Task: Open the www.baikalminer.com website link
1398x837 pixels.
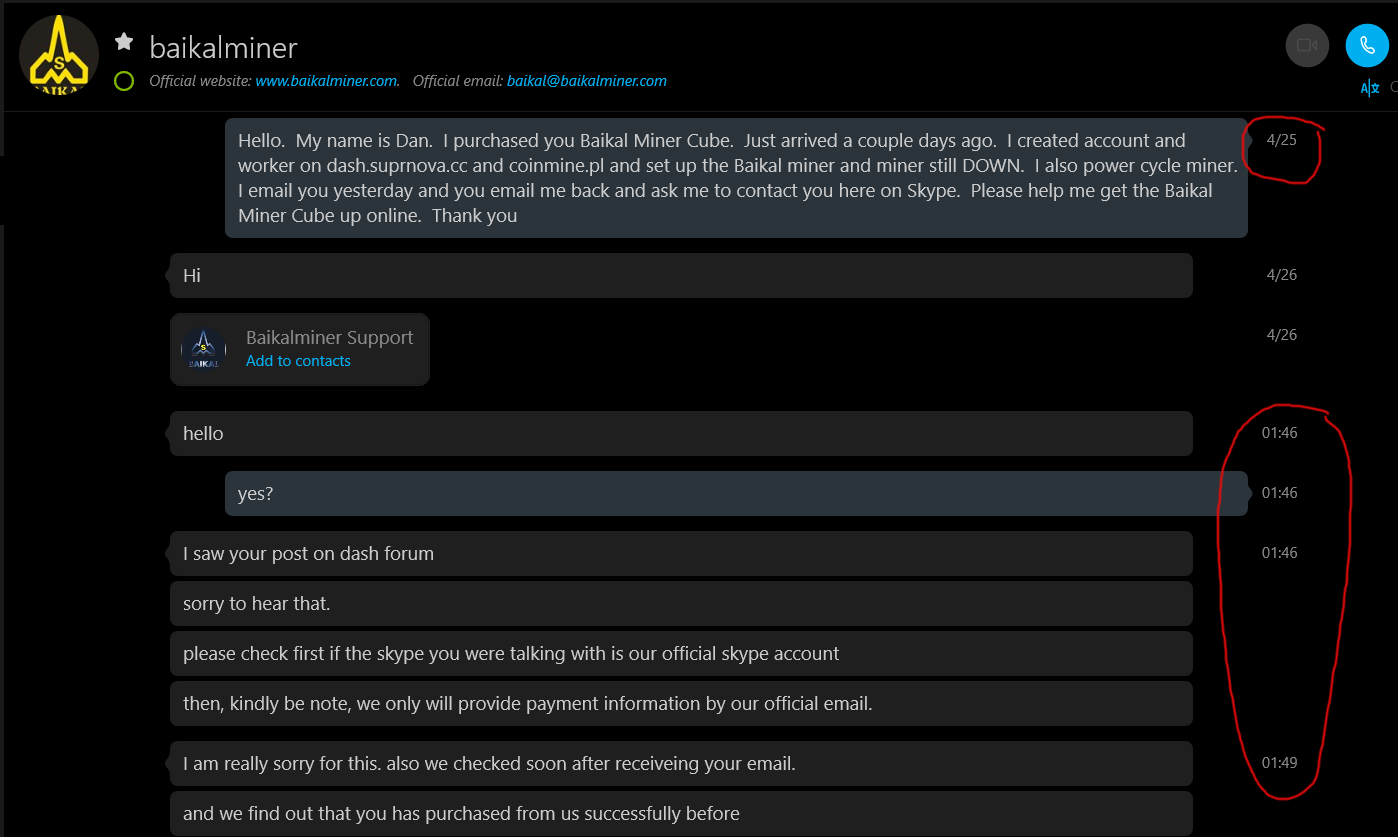Action: [327, 81]
